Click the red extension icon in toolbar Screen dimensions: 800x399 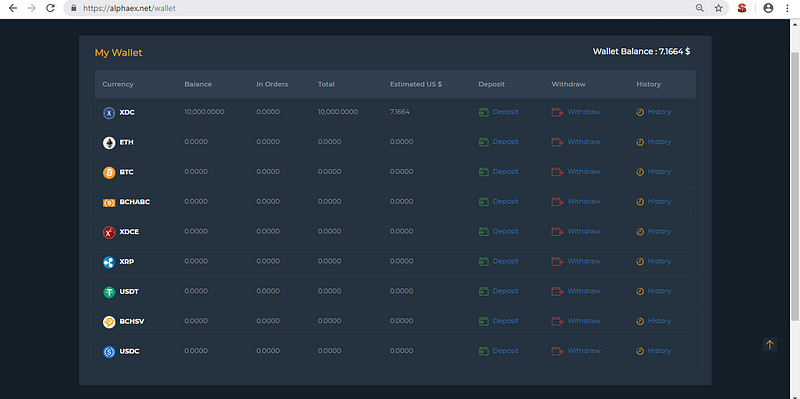[x=742, y=8]
